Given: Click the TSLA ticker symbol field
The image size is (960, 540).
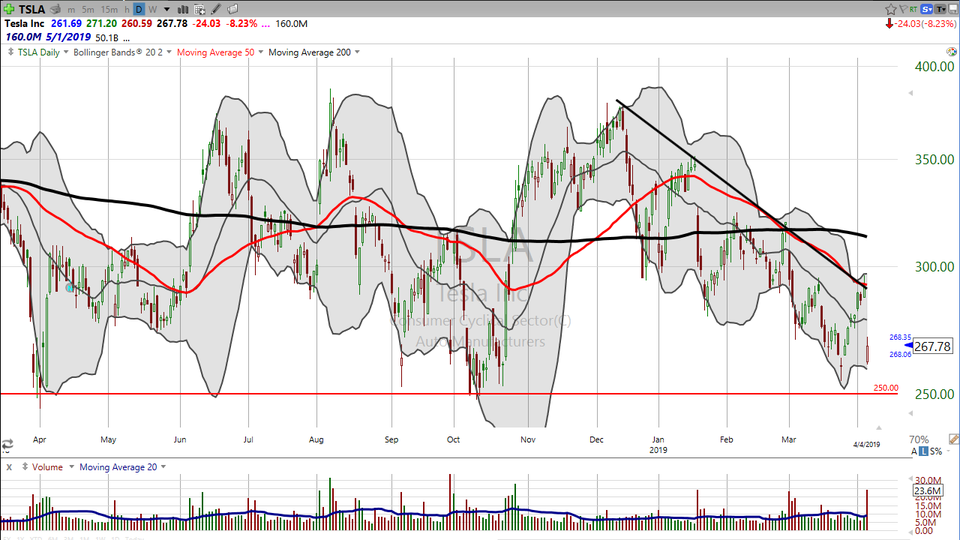Looking at the screenshot, I should pos(31,9).
